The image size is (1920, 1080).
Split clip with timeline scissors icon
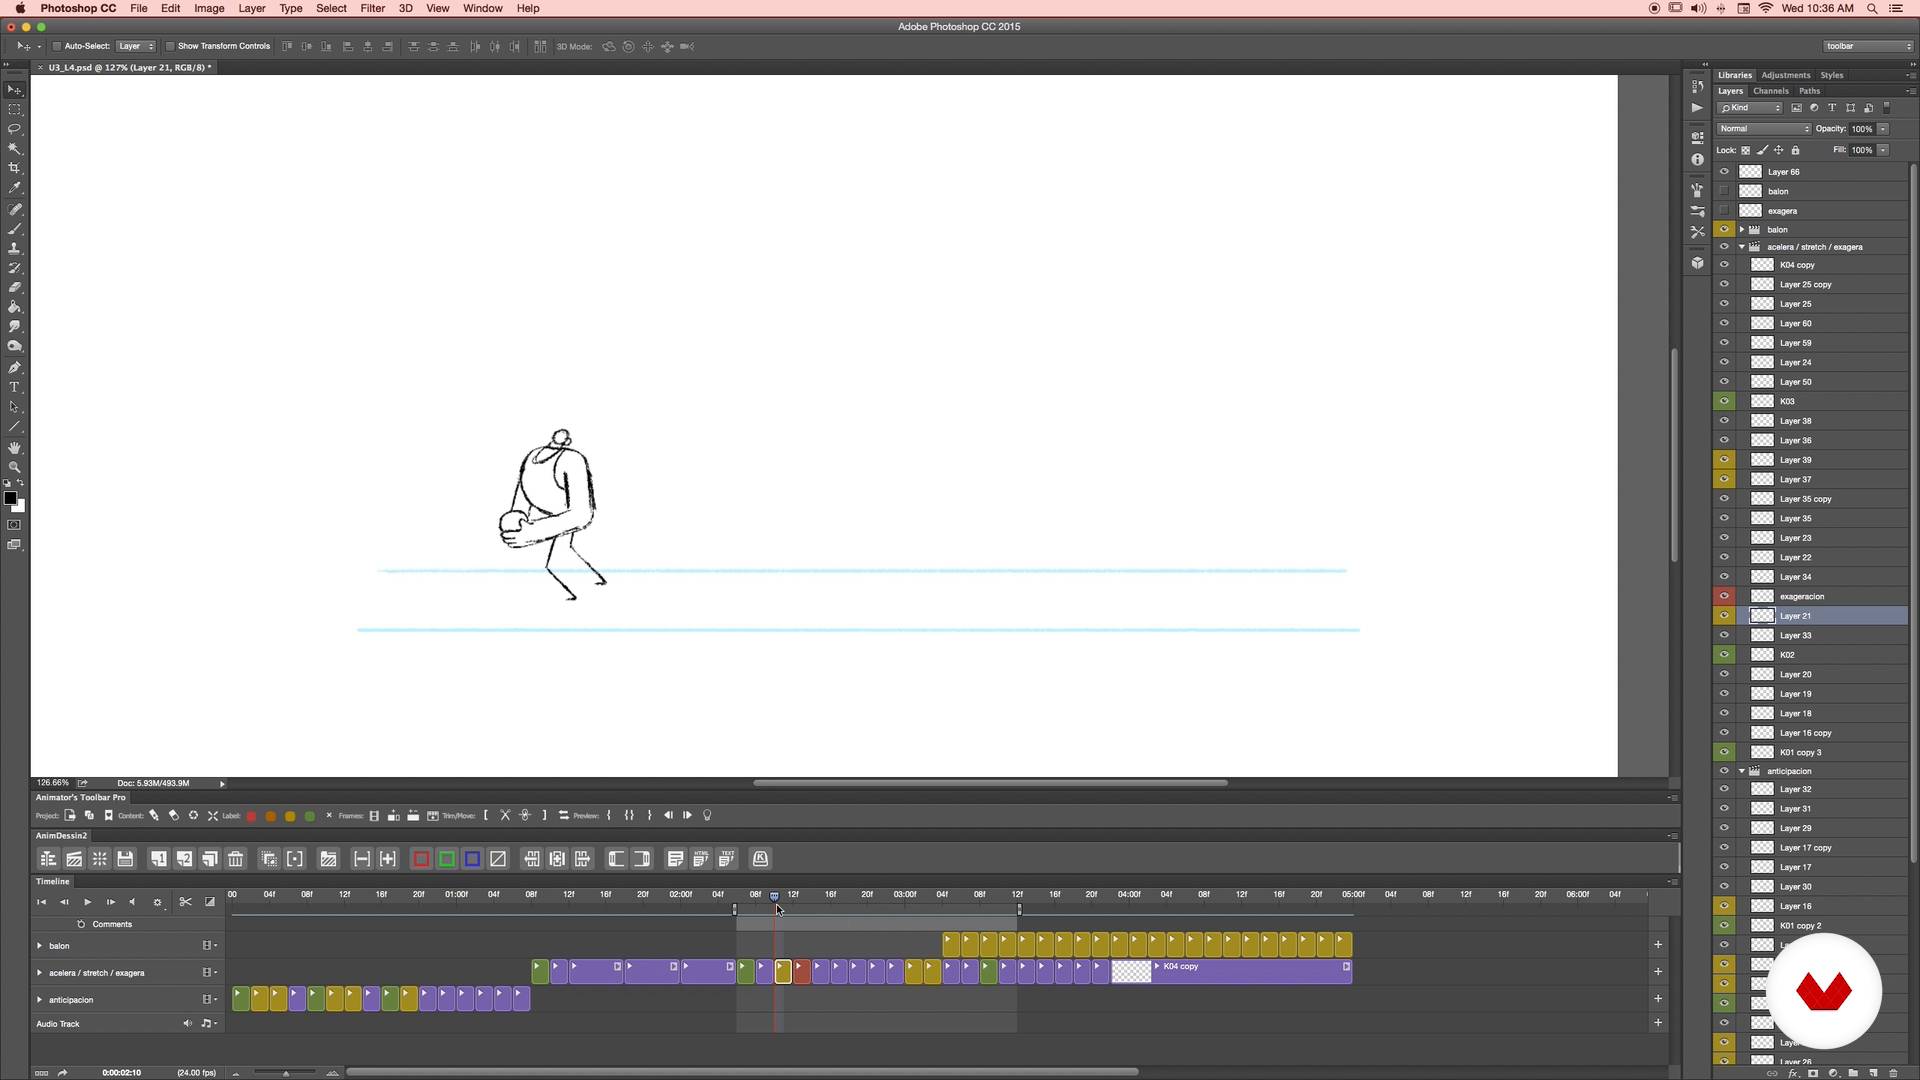[x=185, y=902]
